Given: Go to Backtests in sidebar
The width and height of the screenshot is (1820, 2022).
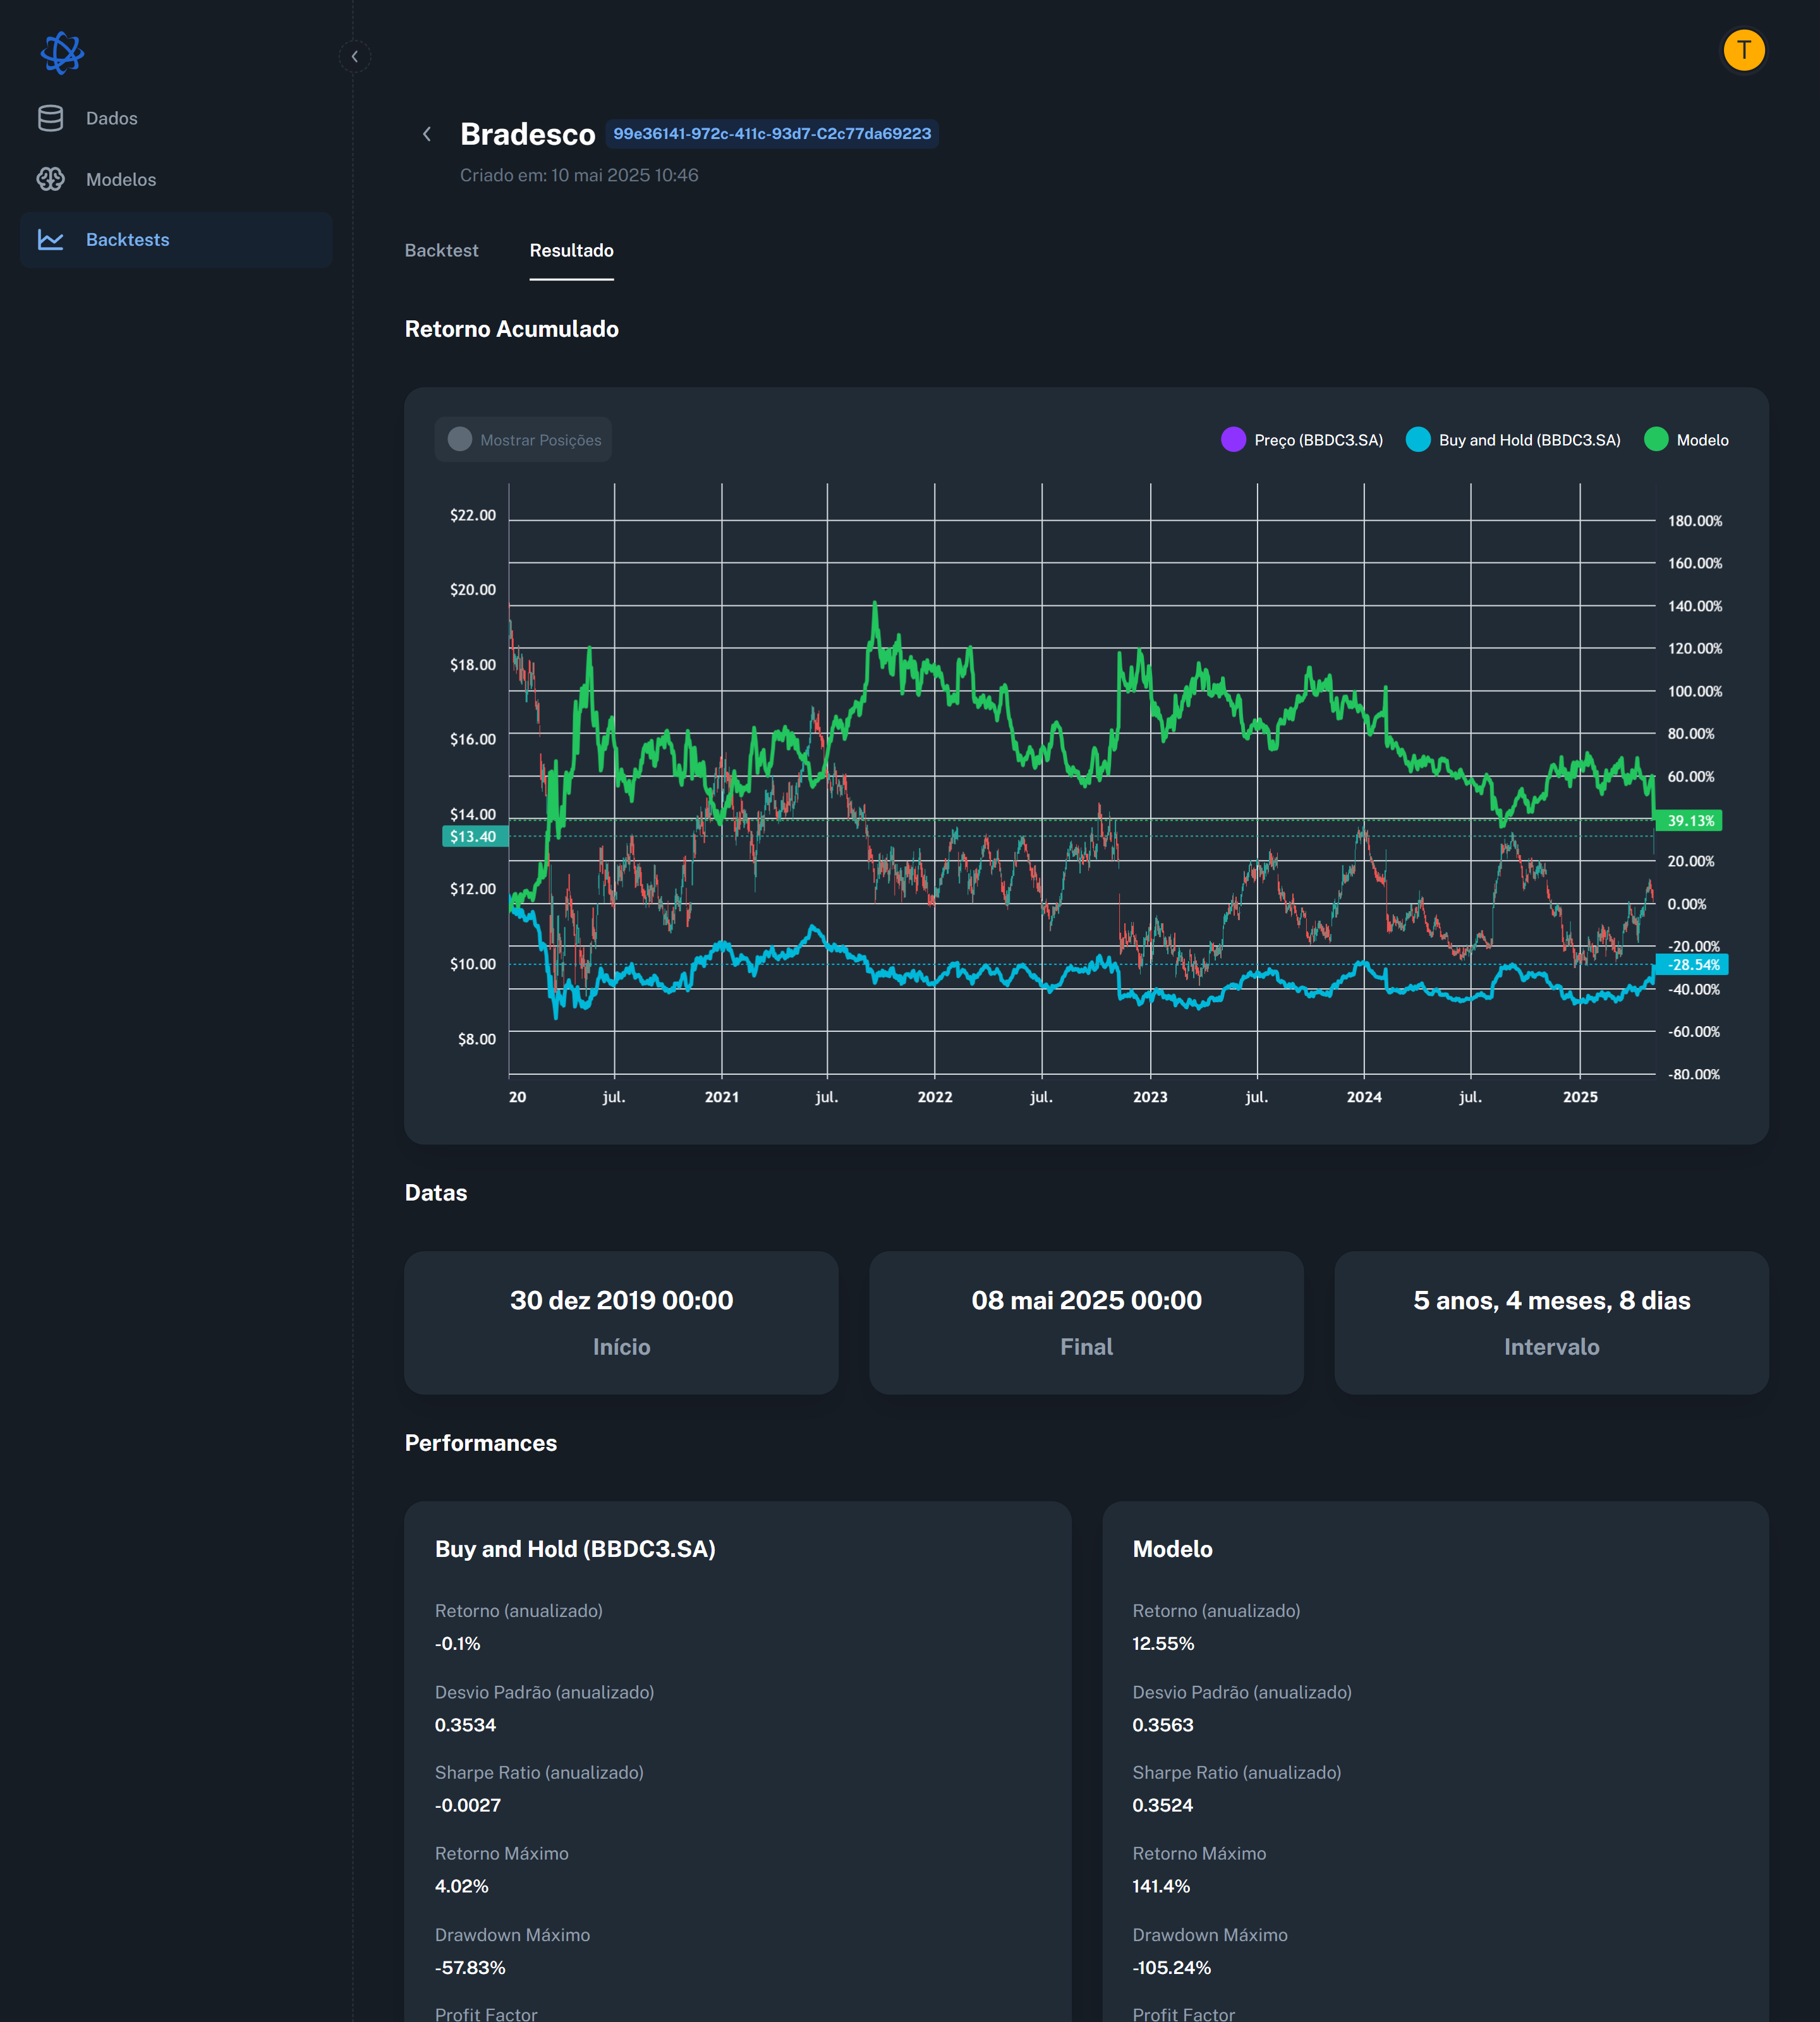Looking at the screenshot, I should click(x=176, y=240).
